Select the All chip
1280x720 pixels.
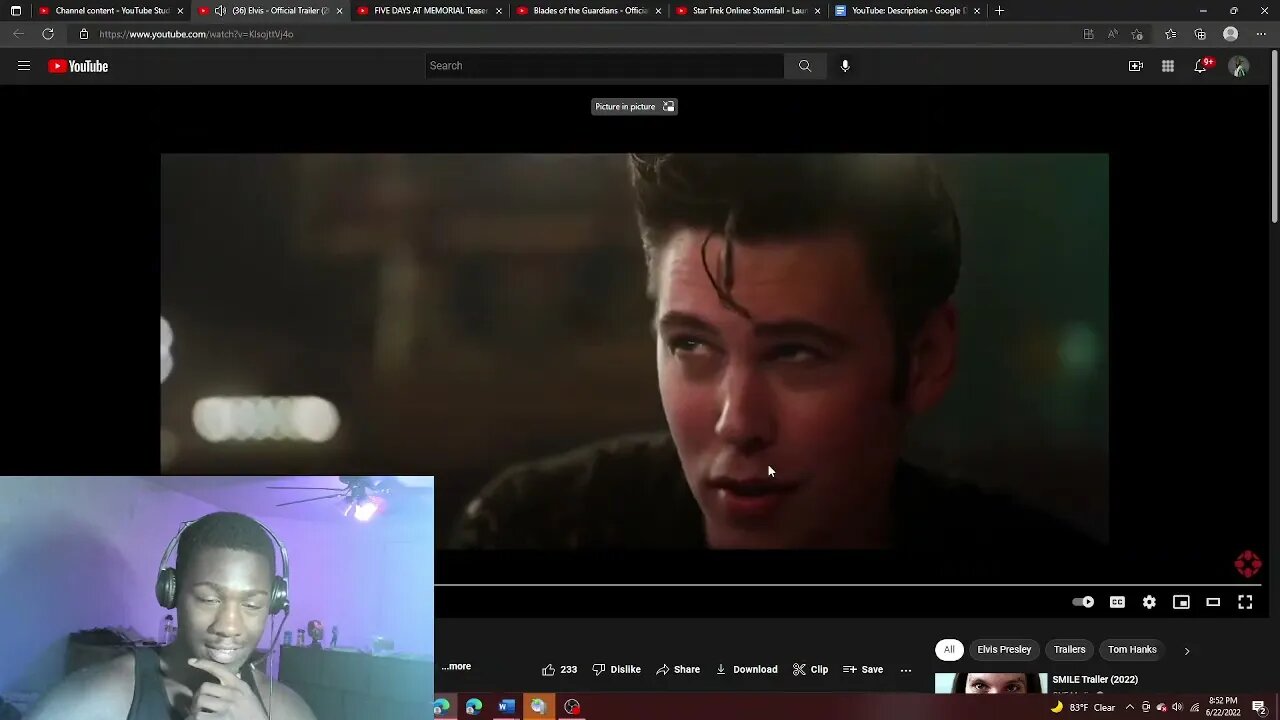949,650
